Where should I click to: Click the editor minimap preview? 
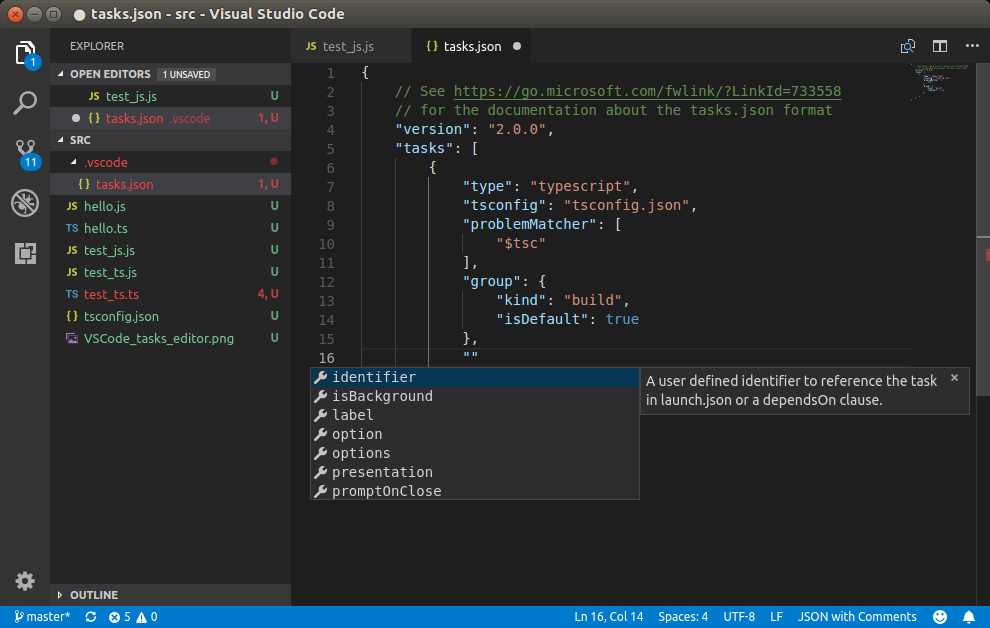(x=941, y=82)
